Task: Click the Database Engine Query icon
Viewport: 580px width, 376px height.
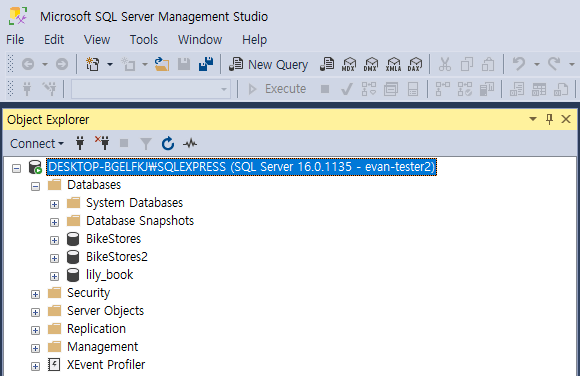Action: pyautogui.click(x=327, y=64)
